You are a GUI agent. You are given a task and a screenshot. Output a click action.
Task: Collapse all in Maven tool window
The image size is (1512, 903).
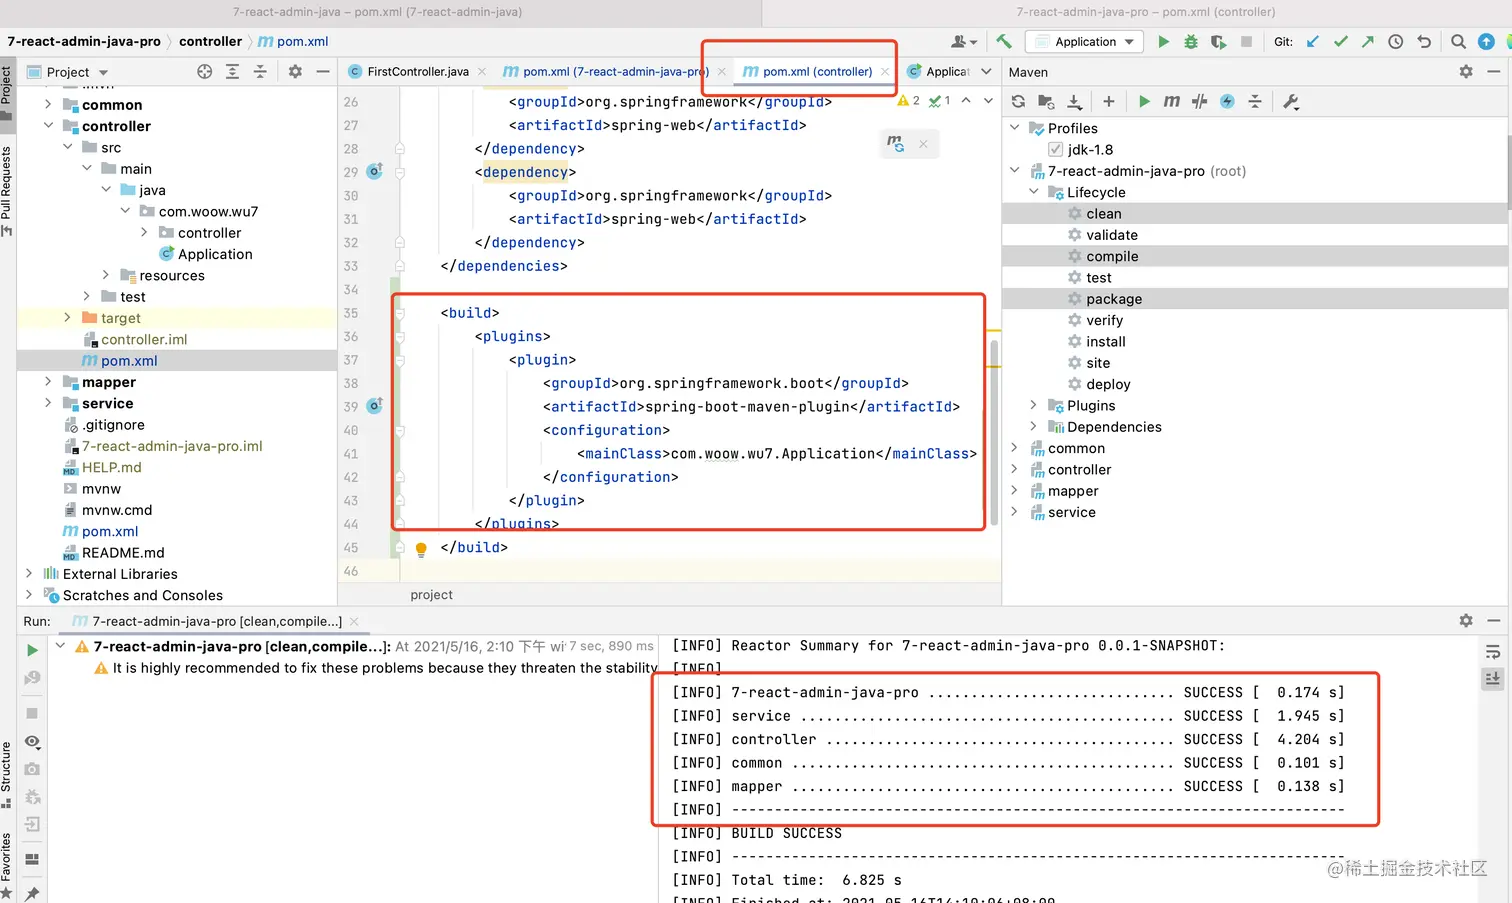[1255, 101]
